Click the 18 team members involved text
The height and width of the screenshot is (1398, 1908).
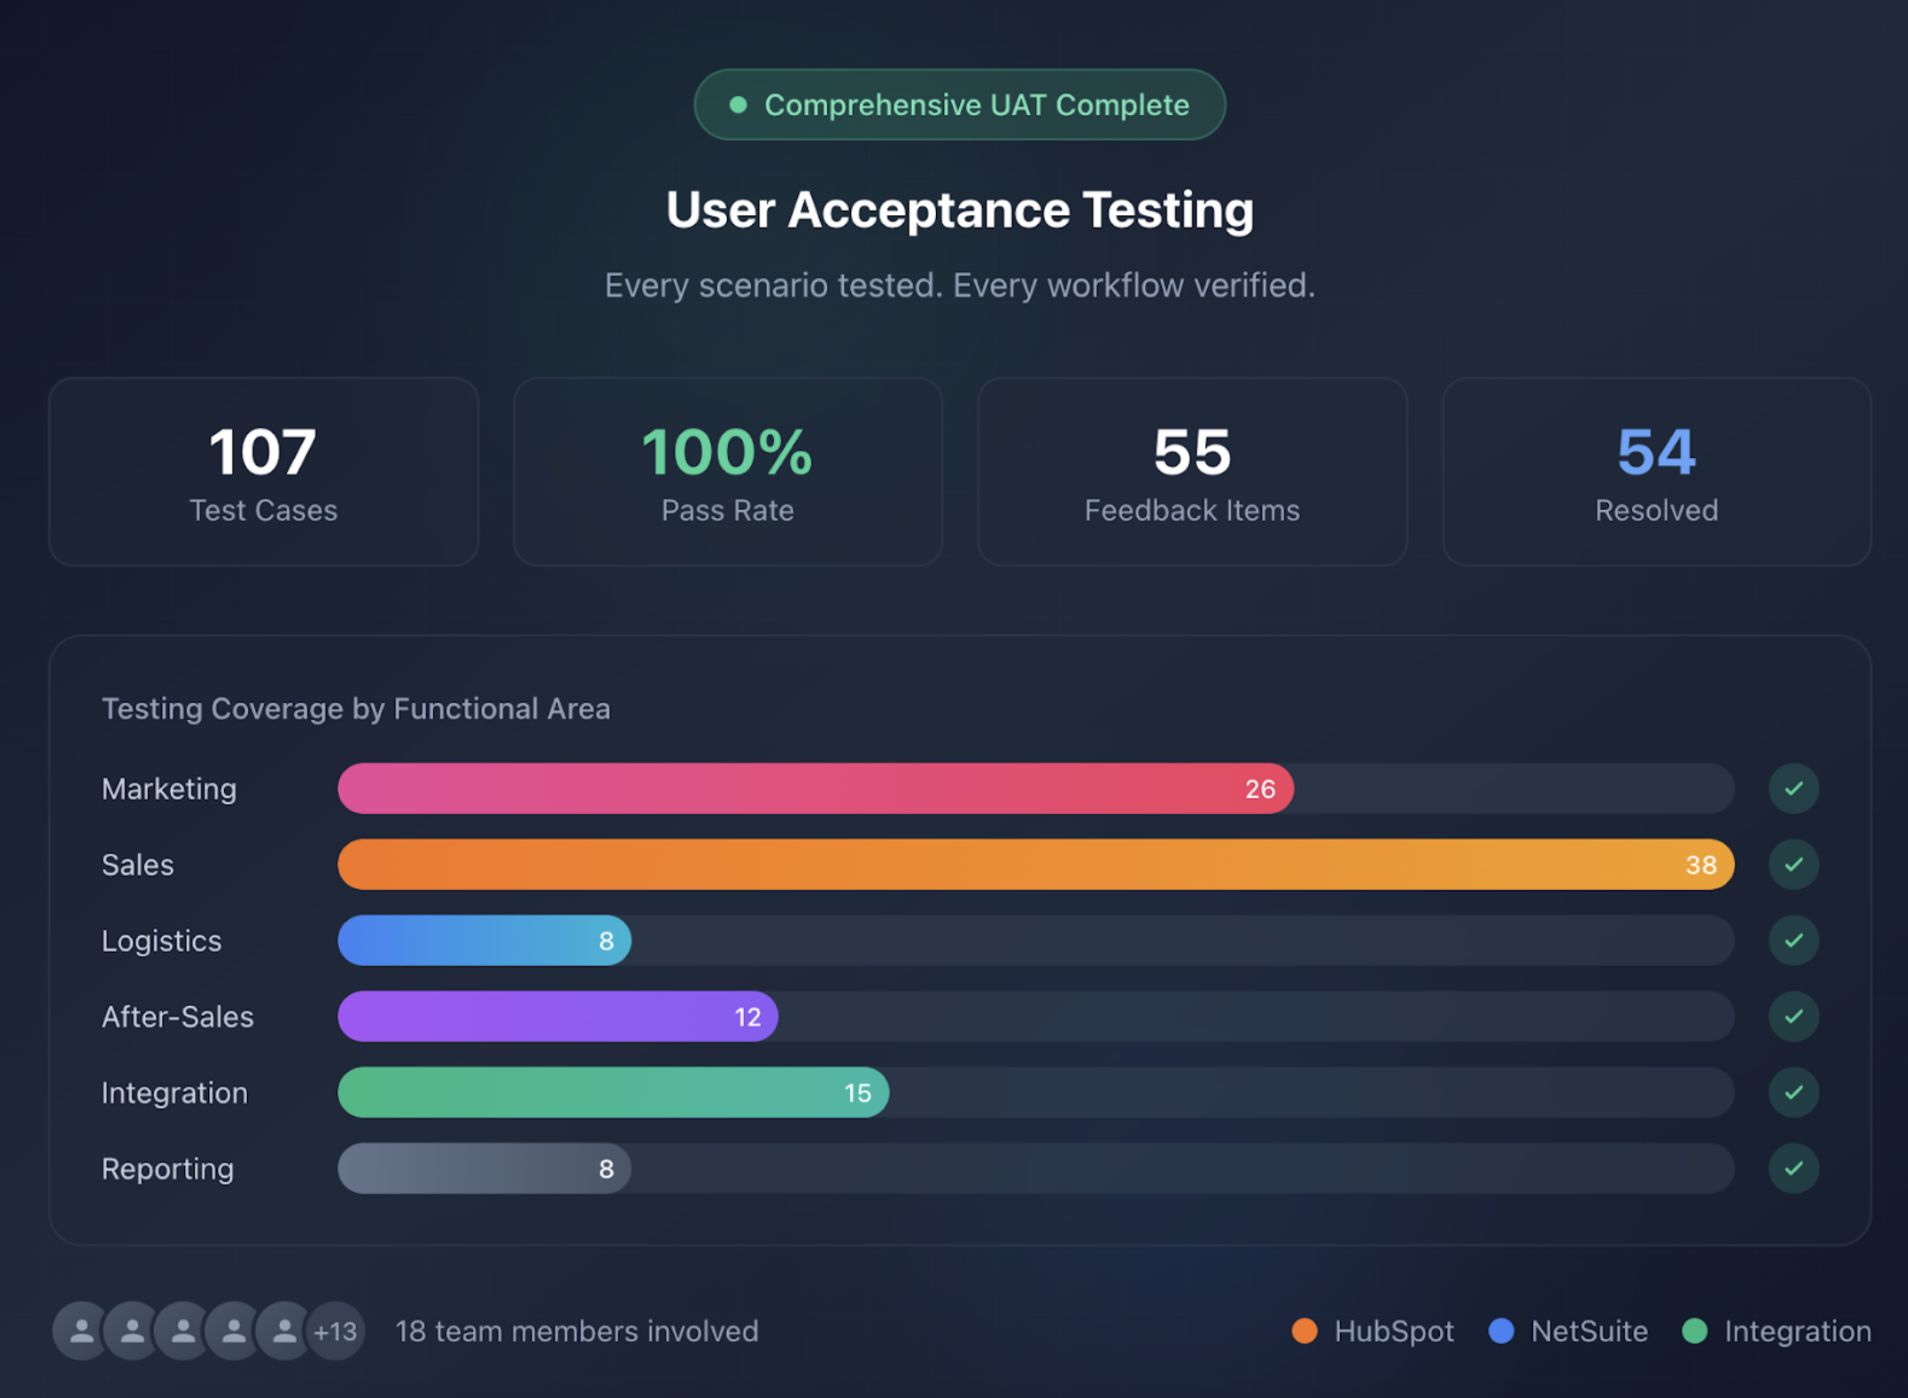[x=577, y=1331]
